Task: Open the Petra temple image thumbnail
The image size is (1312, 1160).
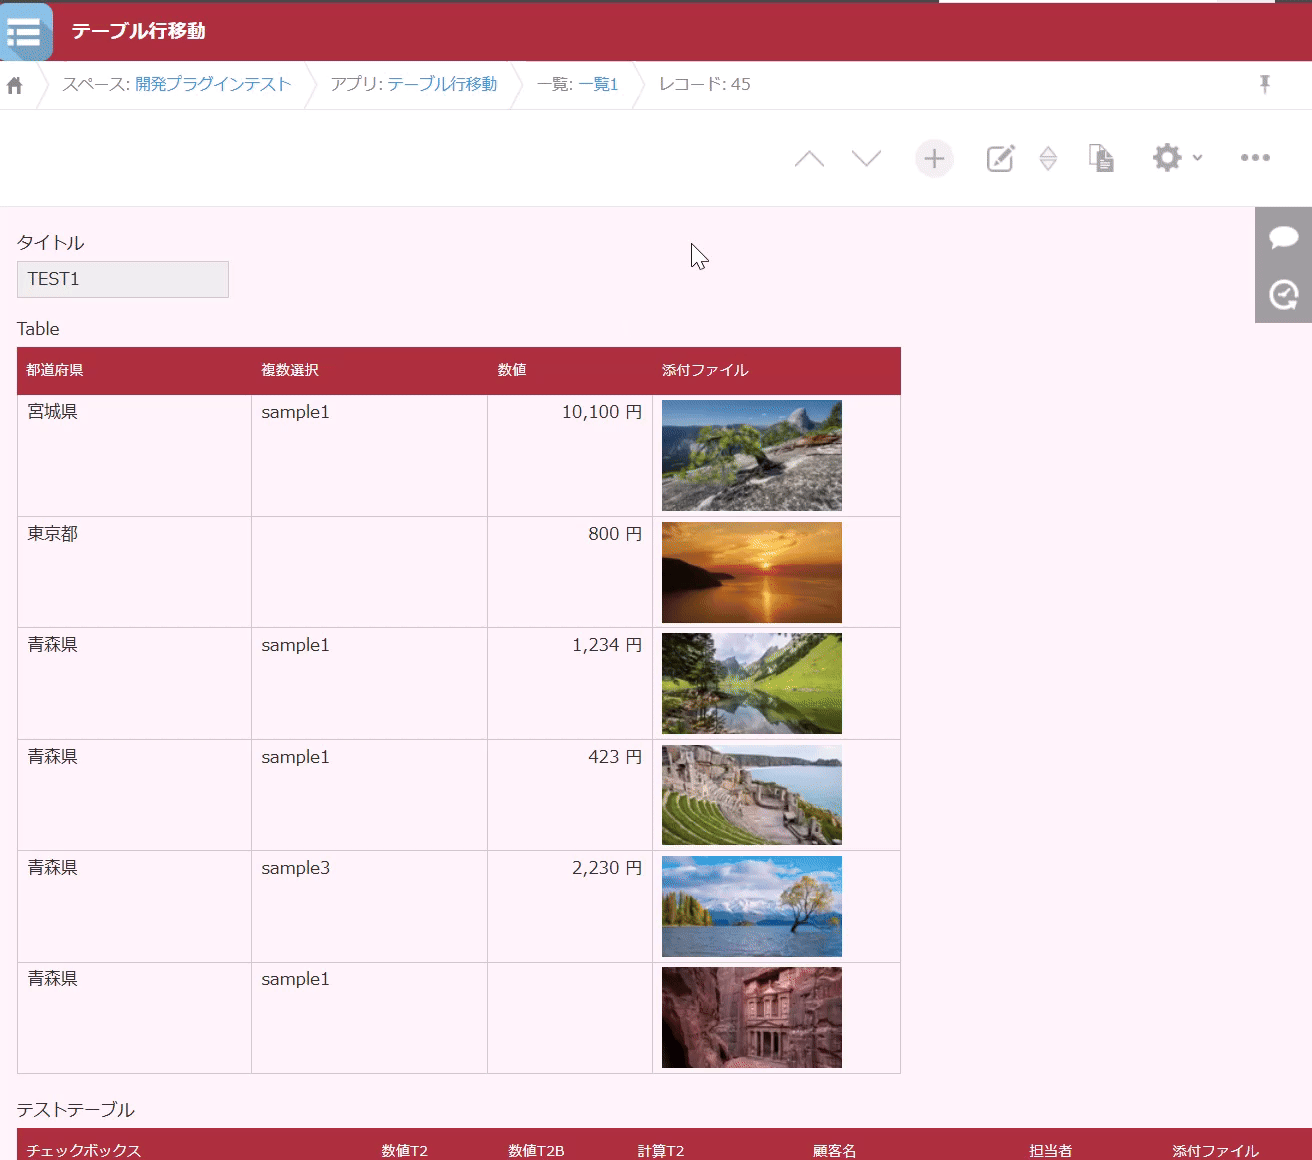Action: tap(751, 1017)
